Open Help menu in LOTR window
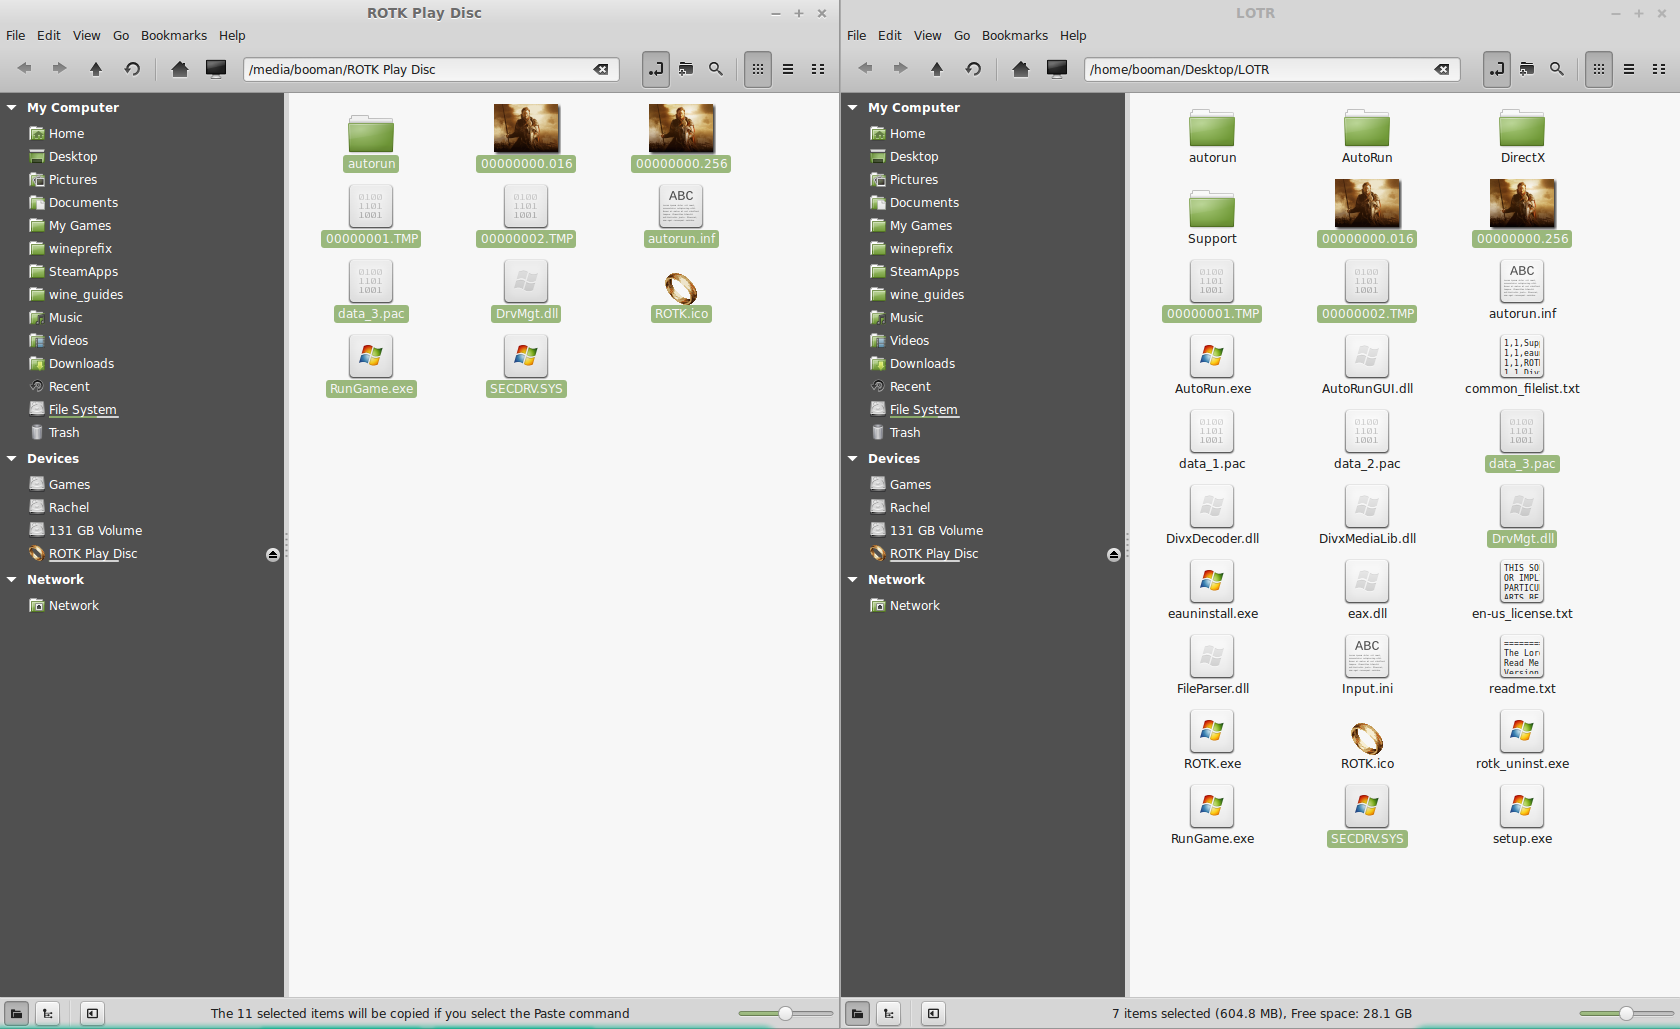This screenshot has width=1680, height=1029. click(x=1073, y=35)
